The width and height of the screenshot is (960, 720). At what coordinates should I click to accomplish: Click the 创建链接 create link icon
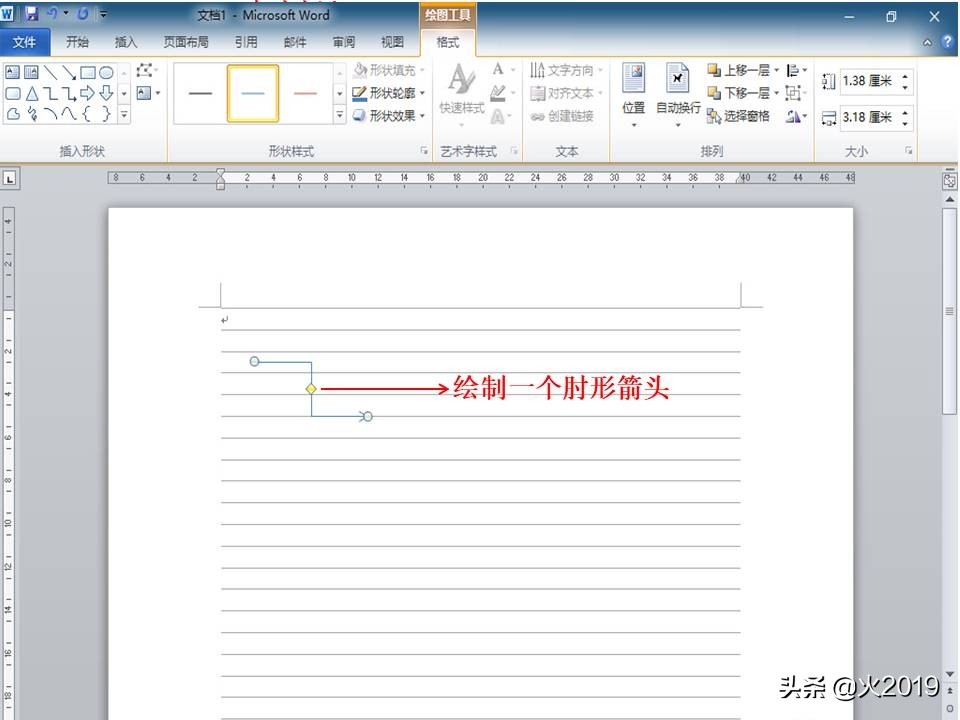[x=570, y=113]
